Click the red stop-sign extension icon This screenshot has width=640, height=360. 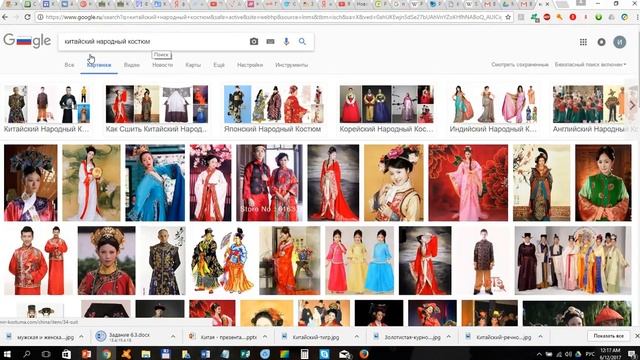pos(547,17)
